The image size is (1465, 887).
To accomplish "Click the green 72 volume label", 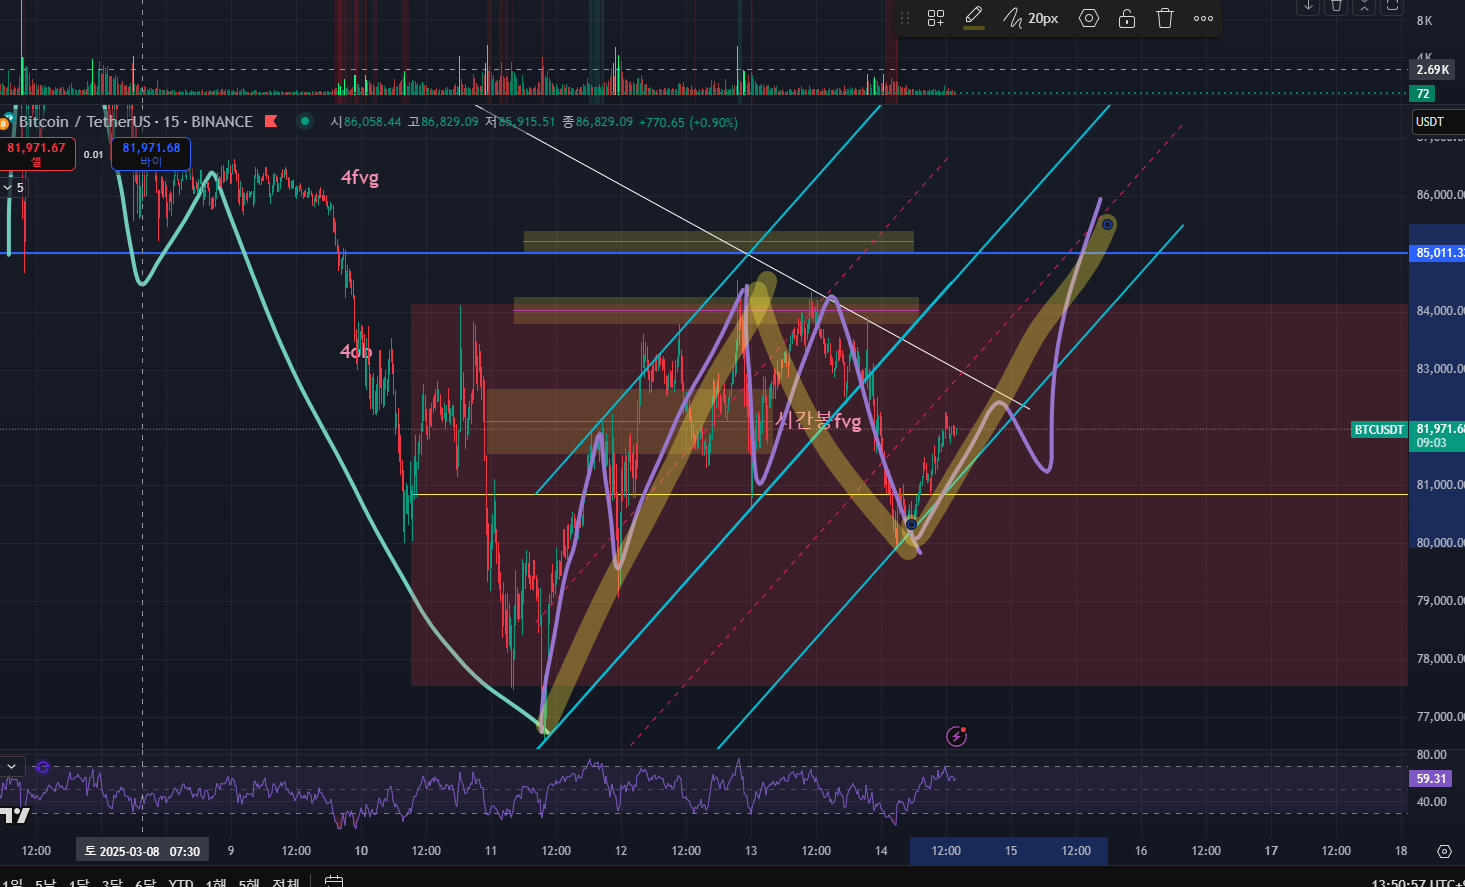I will [x=1423, y=94].
